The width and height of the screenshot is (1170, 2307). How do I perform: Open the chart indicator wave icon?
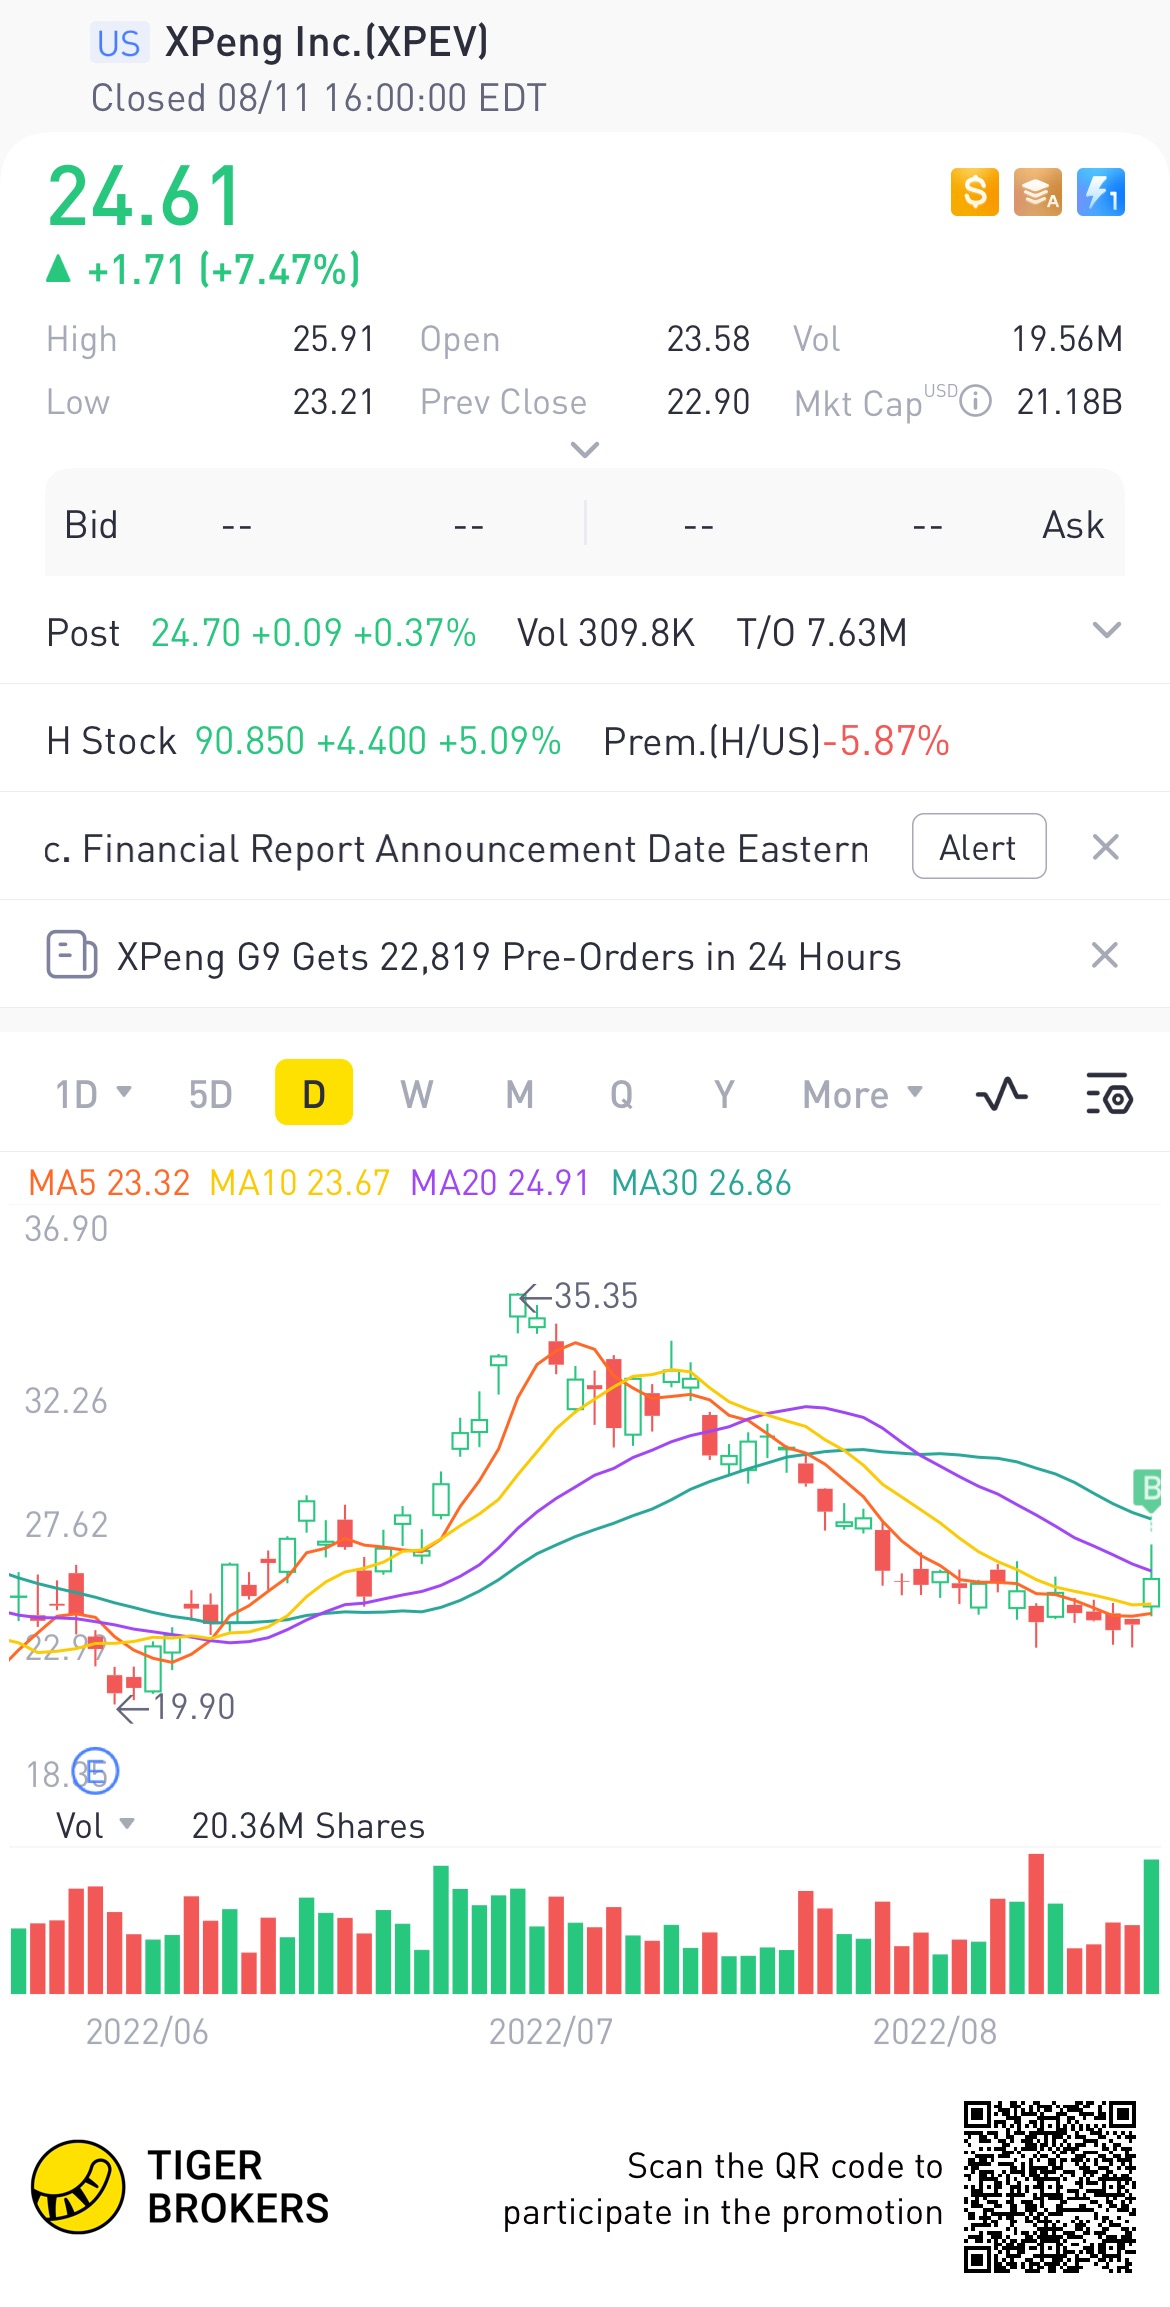point(1001,1094)
